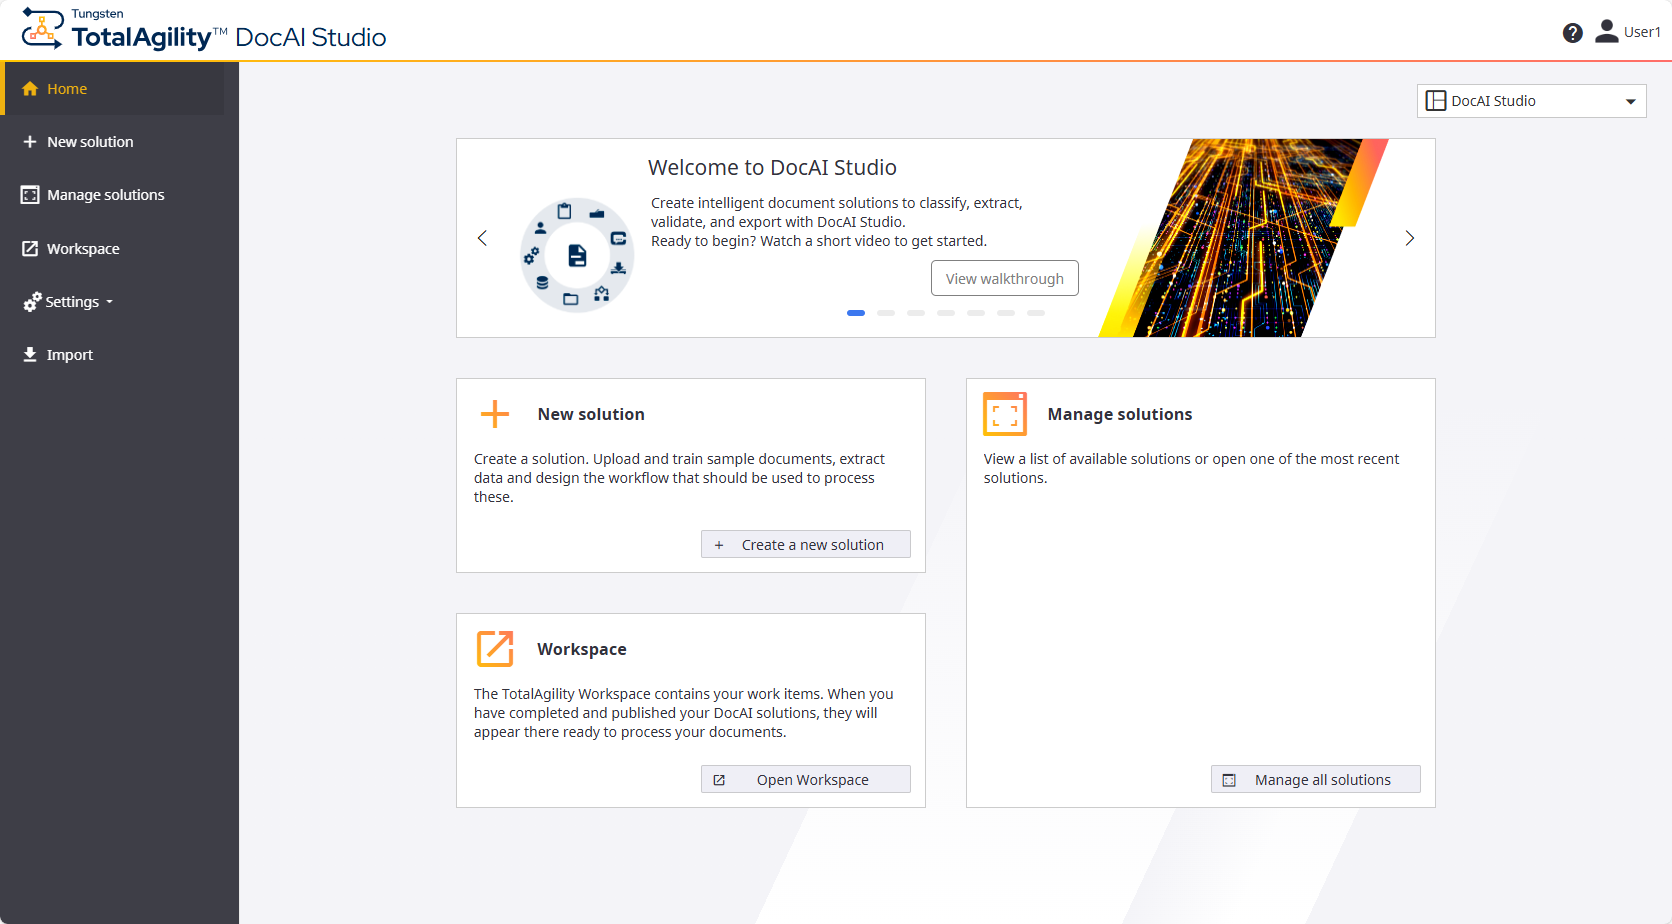Screen dimensions: 1672x924
Task: Open the help icon in the top bar
Action: [x=1572, y=32]
